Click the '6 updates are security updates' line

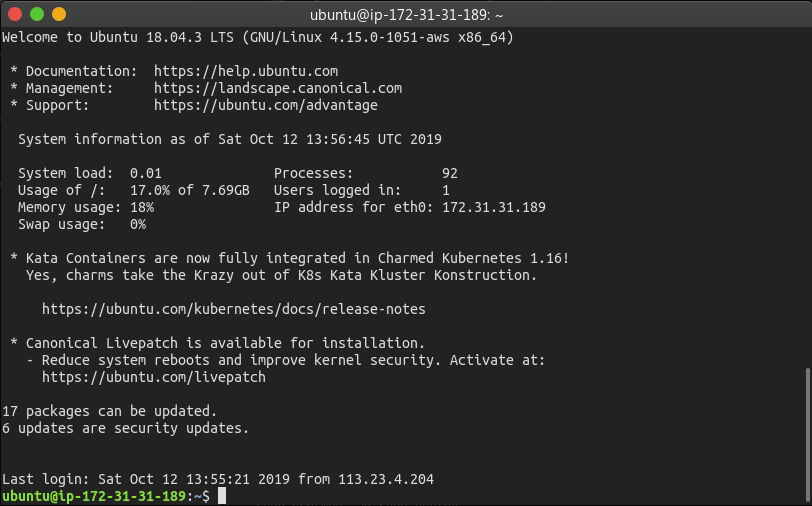coord(126,428)
